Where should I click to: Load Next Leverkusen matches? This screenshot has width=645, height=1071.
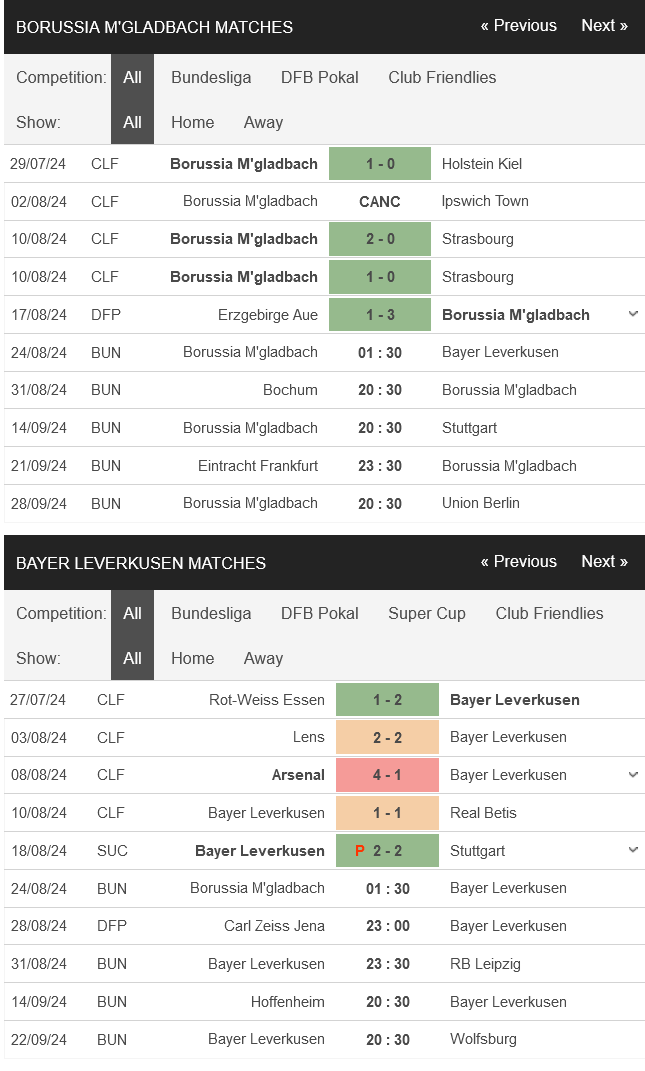click(604, 562)
